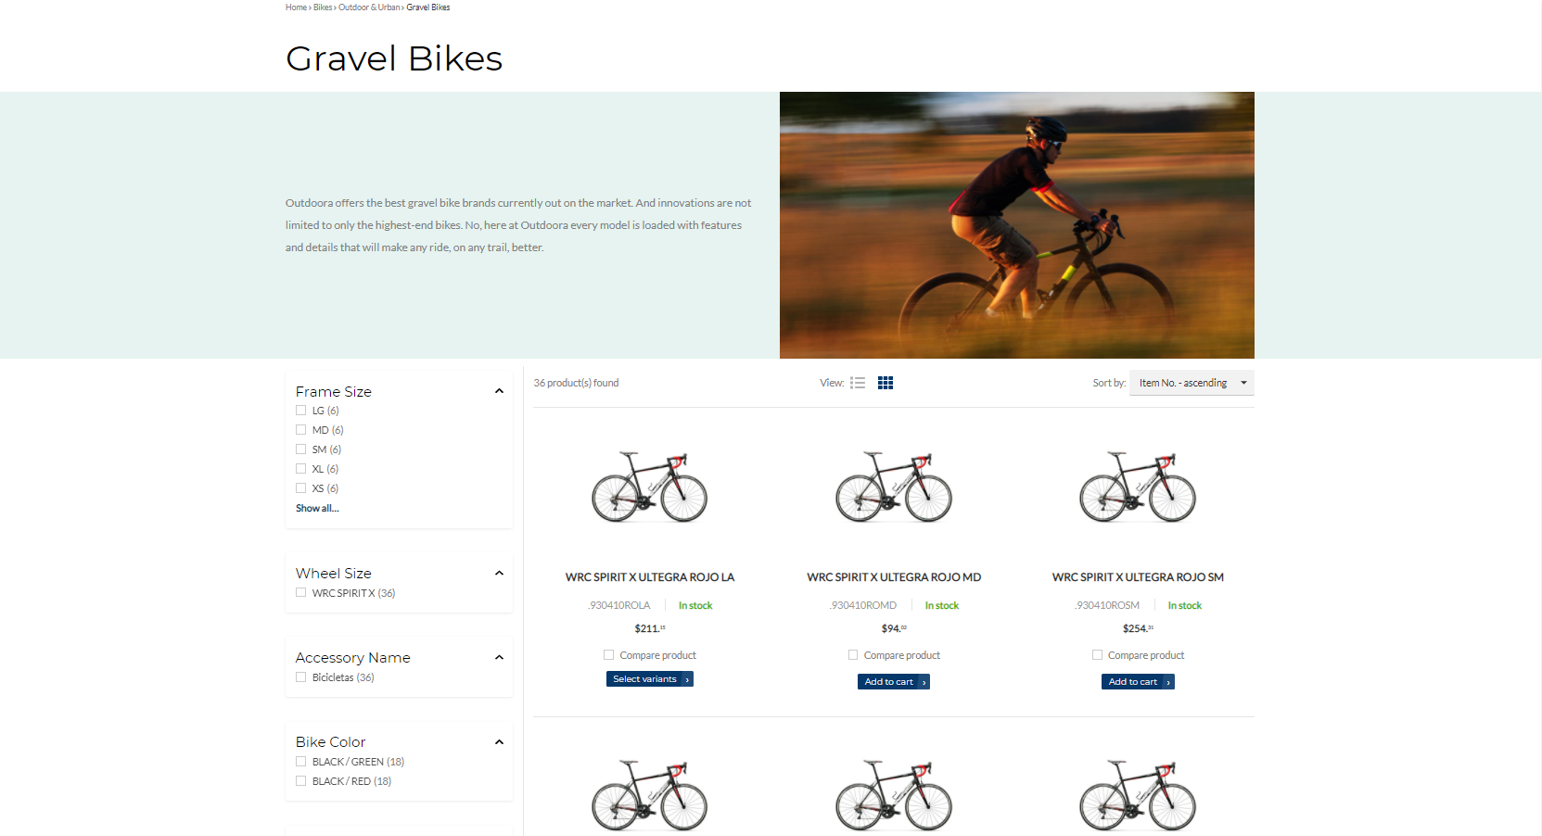Open the Sort by dropdown

click(x=1191, y=383)
